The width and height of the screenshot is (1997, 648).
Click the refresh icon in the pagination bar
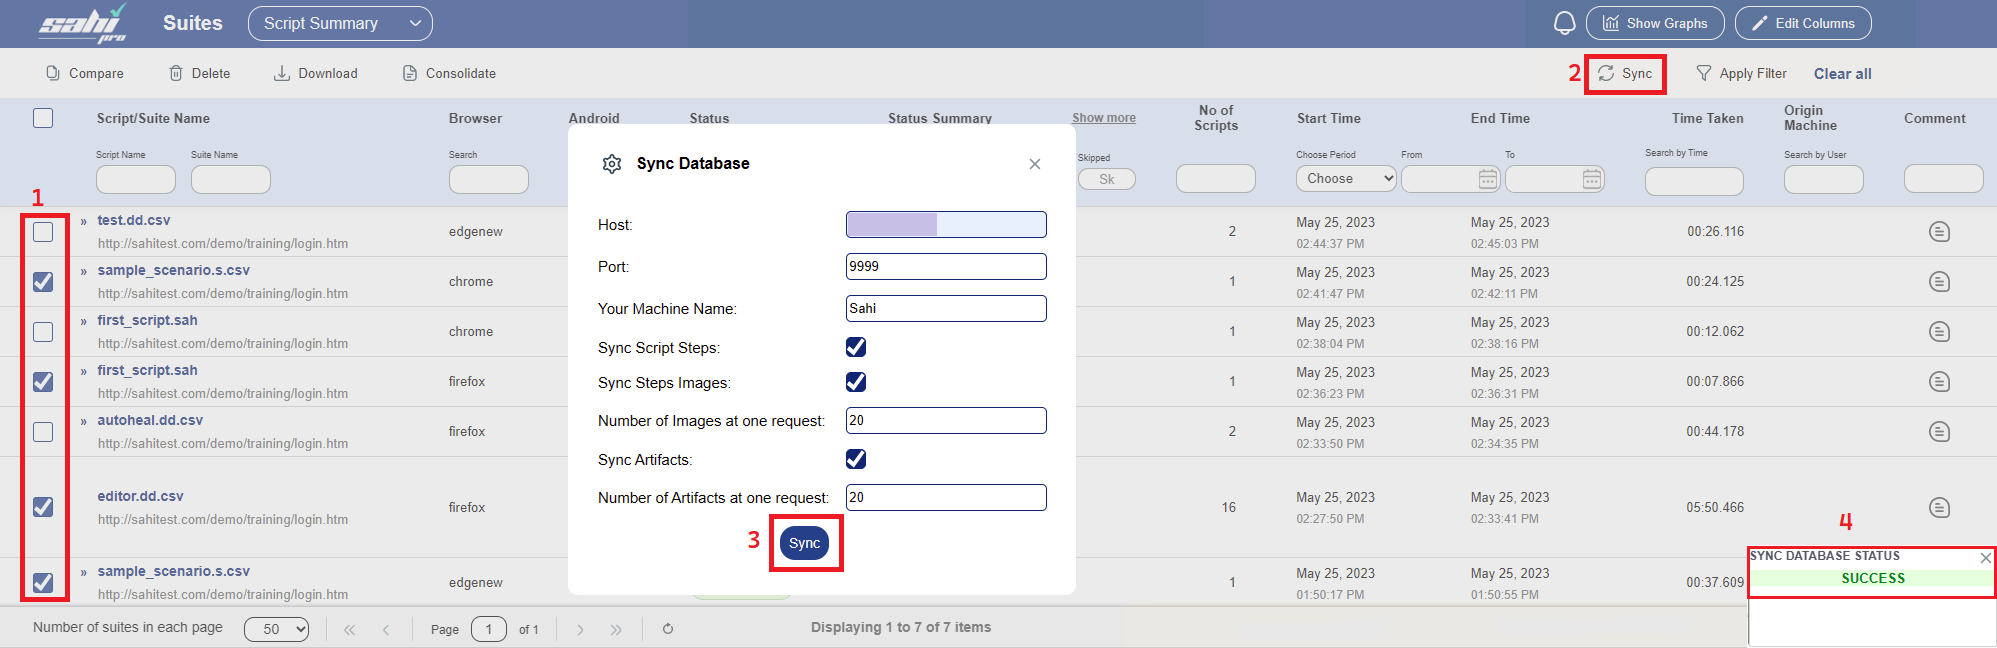[668, 629]
